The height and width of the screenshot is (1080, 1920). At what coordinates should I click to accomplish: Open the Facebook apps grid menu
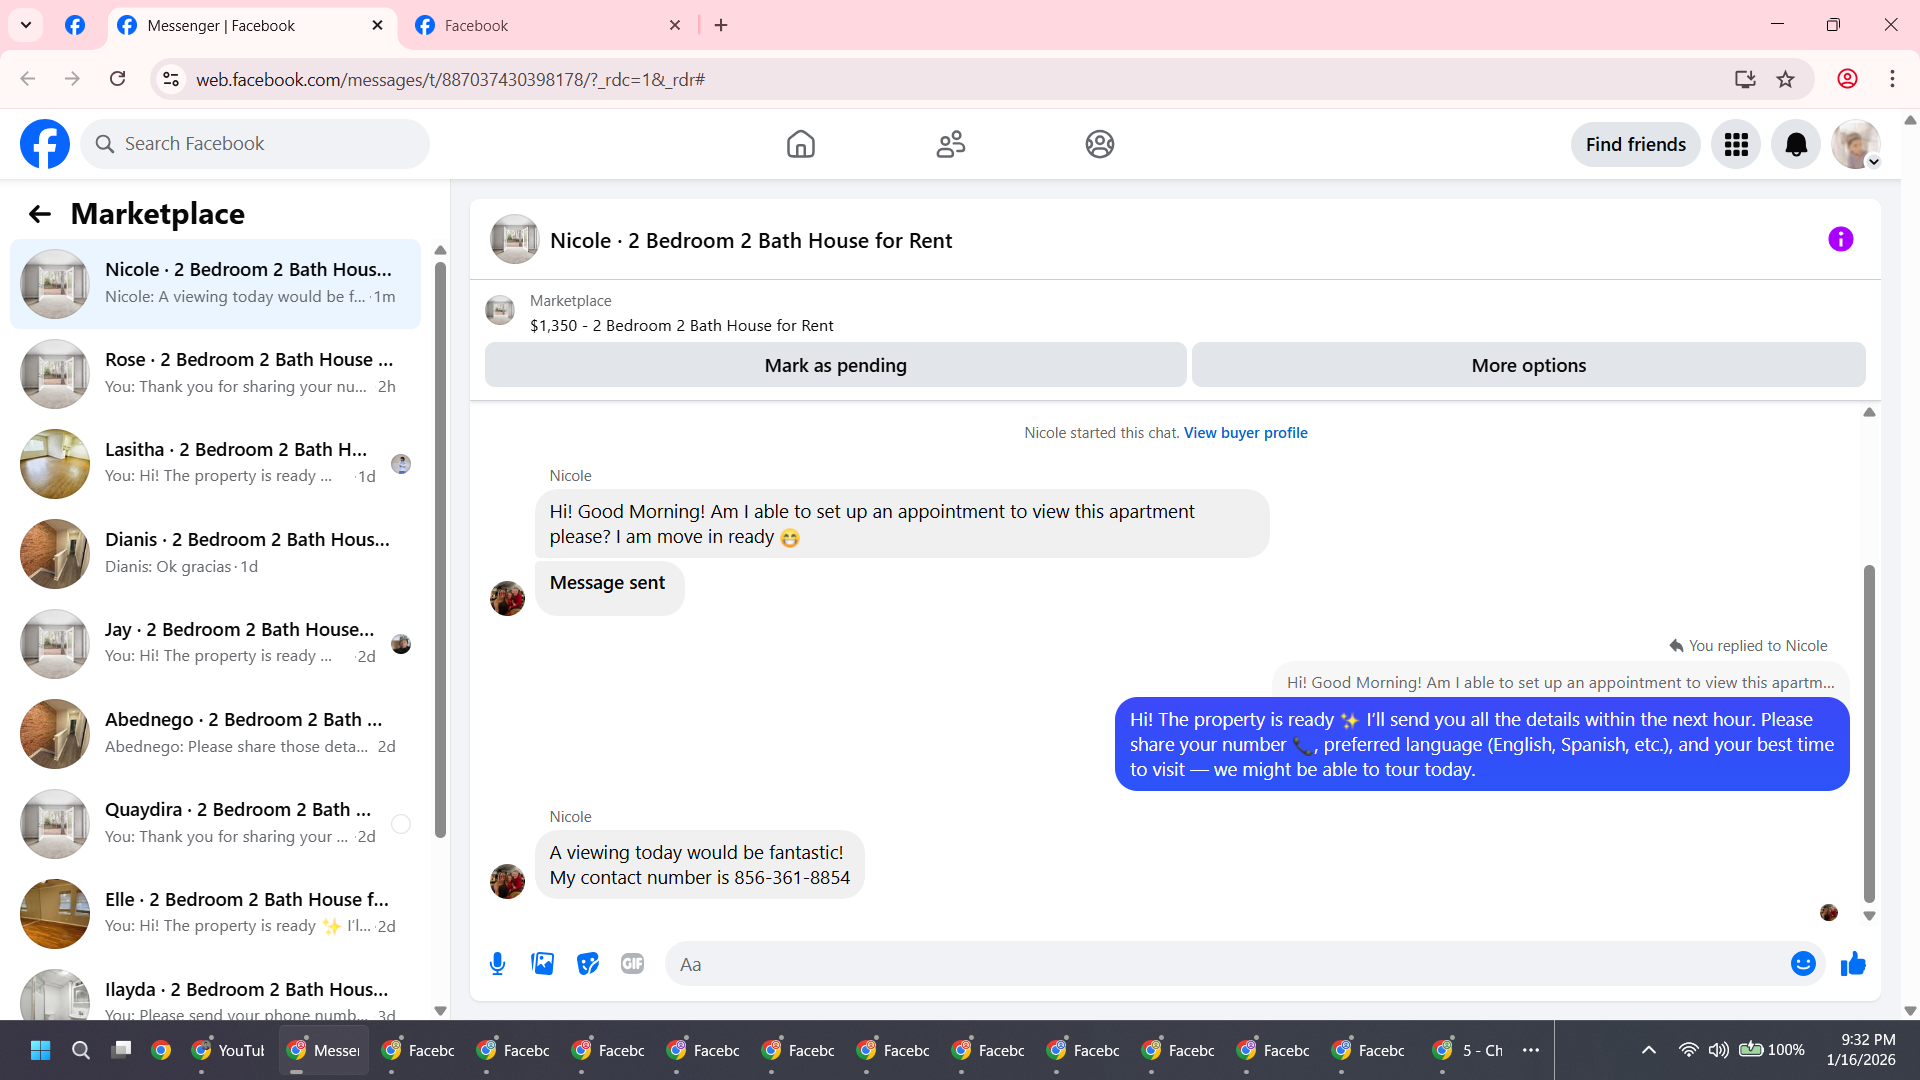click(x=1736, y=145)
